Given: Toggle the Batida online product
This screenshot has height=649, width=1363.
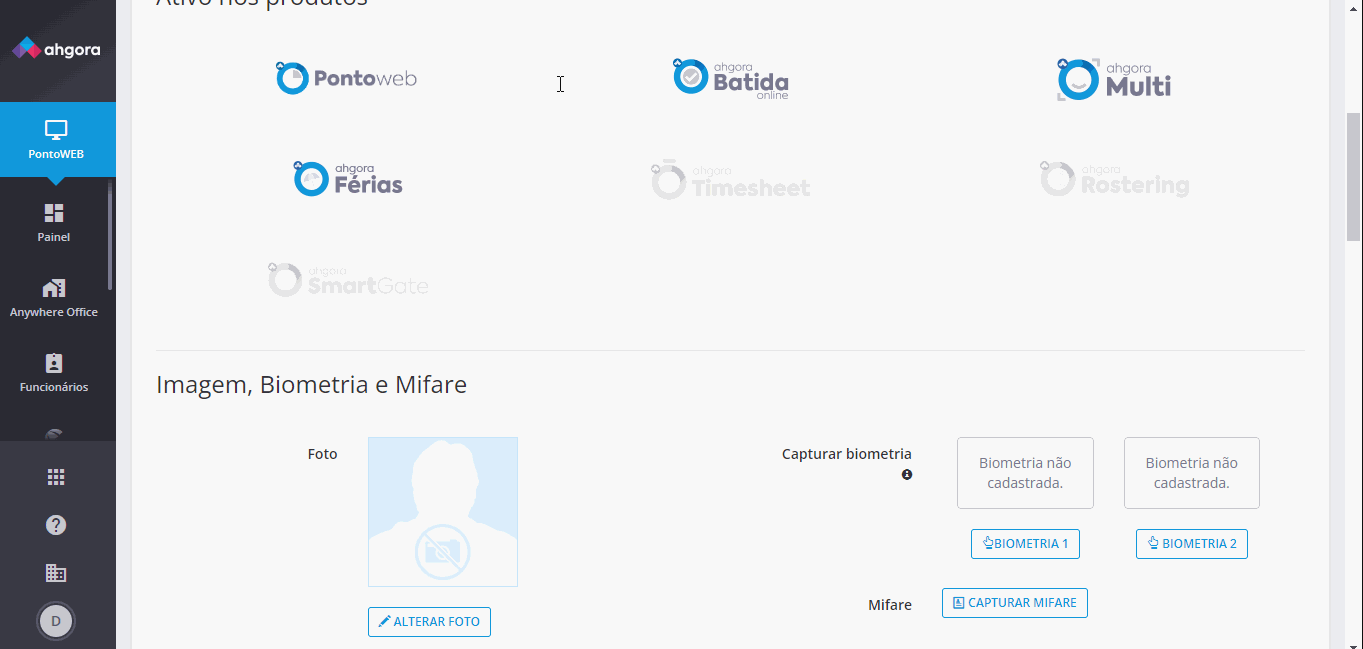Looking at the screenshot, I should (x=731, y=79).
